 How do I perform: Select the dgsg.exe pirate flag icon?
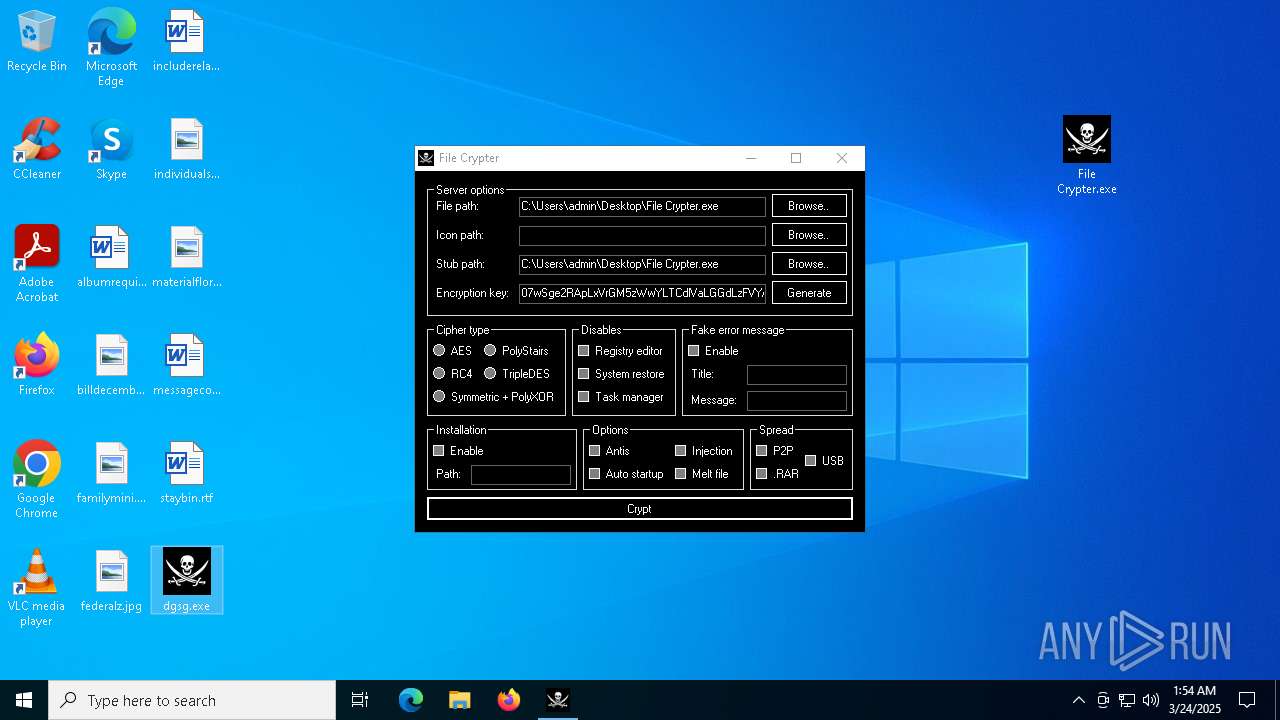[x=187, y=580]
